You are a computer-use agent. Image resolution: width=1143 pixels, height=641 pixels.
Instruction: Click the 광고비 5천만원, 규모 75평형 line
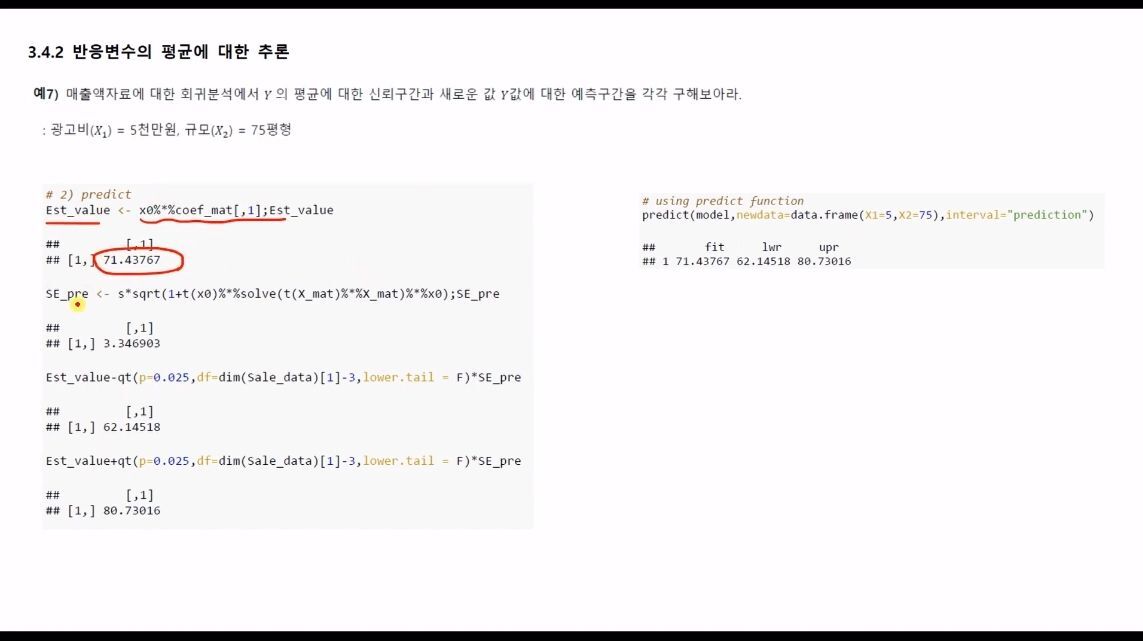click(167, 131)
